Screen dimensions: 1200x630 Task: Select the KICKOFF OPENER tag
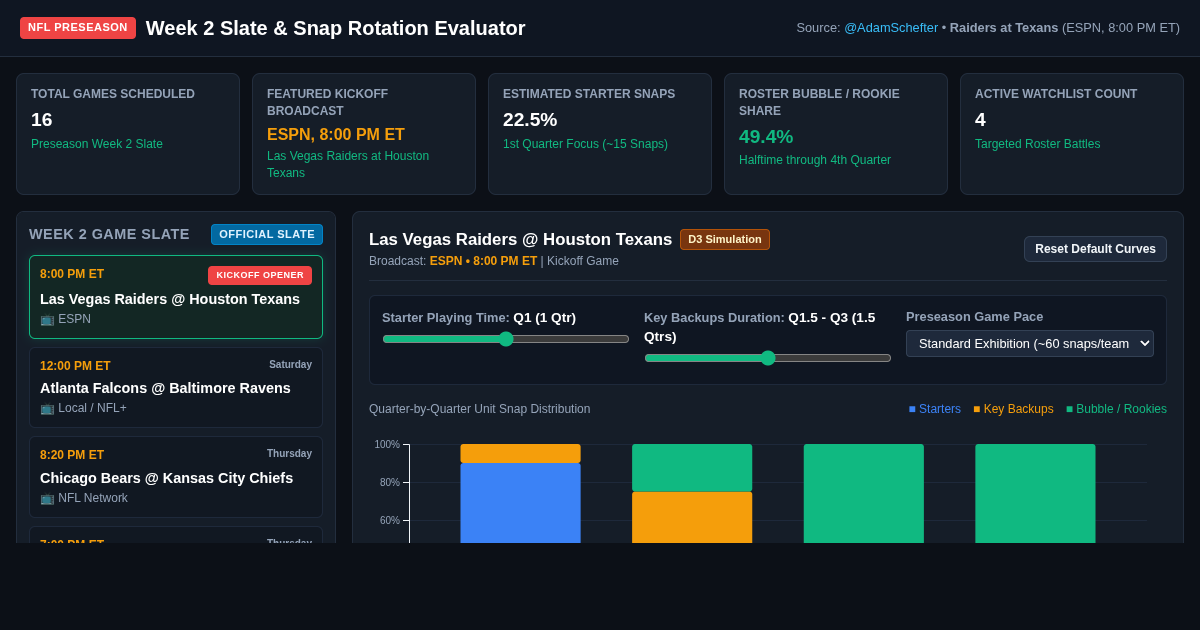click(x=260, y=275)
